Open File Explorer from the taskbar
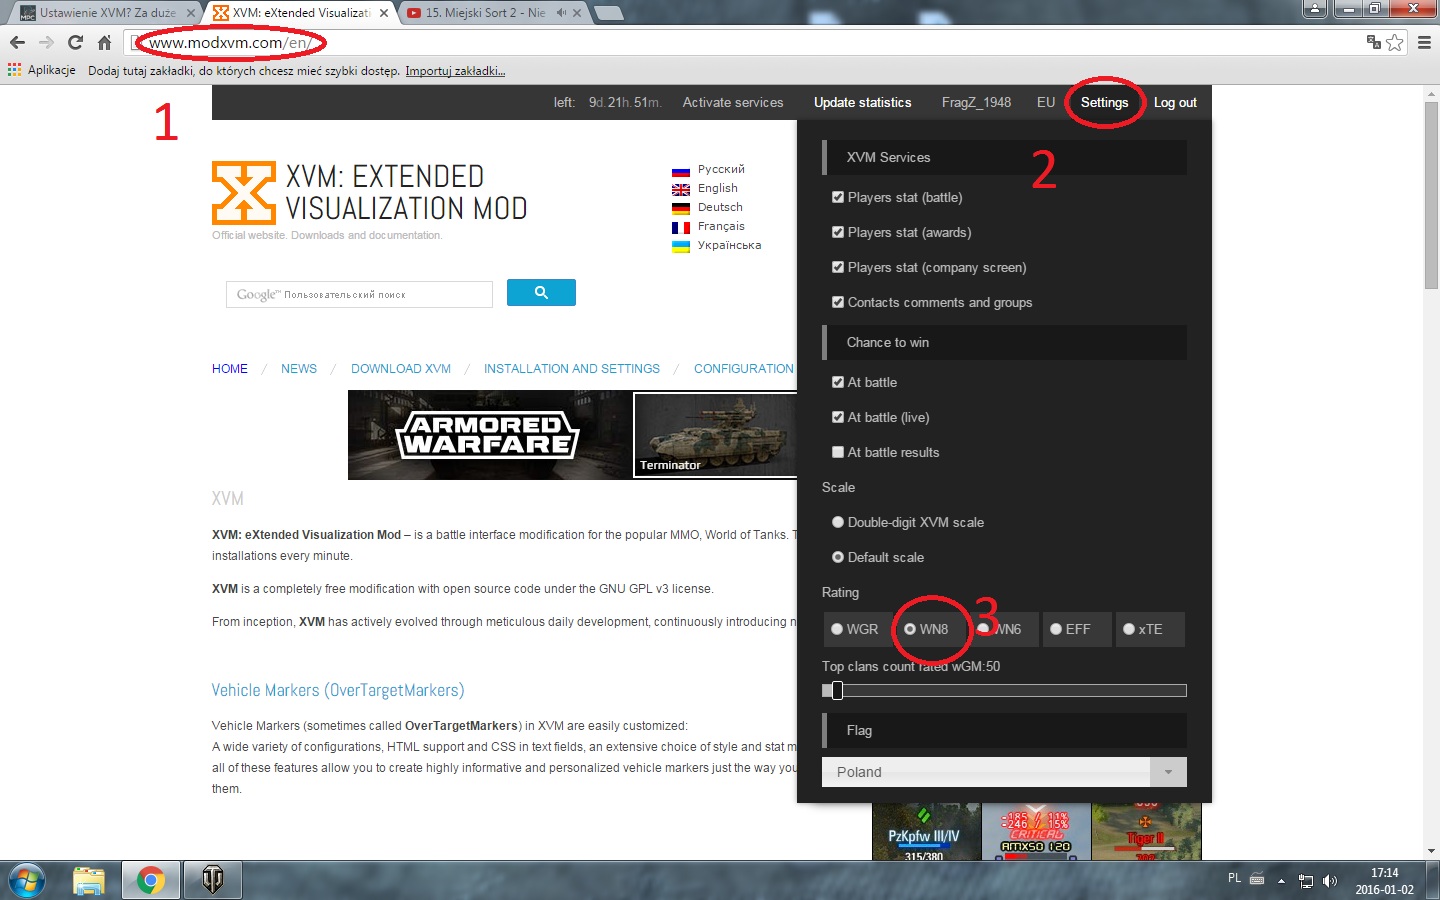The image size is (1440, 900). click(89, 880)
